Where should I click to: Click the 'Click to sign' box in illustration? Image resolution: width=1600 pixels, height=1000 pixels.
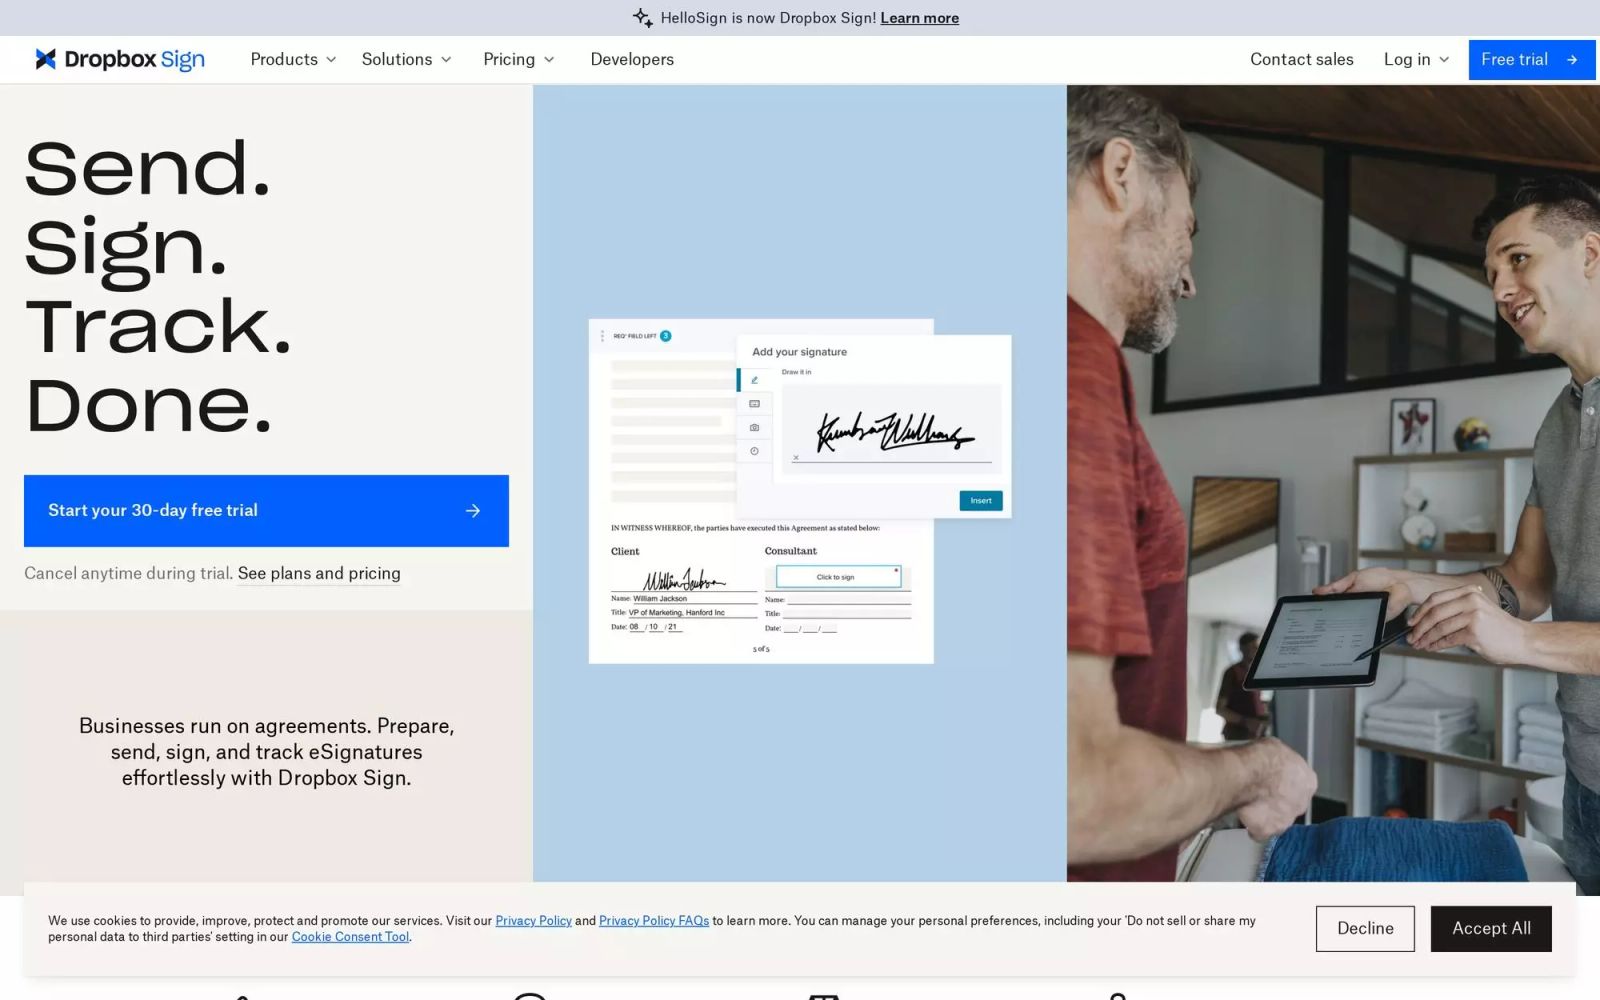tap(838, 577)
